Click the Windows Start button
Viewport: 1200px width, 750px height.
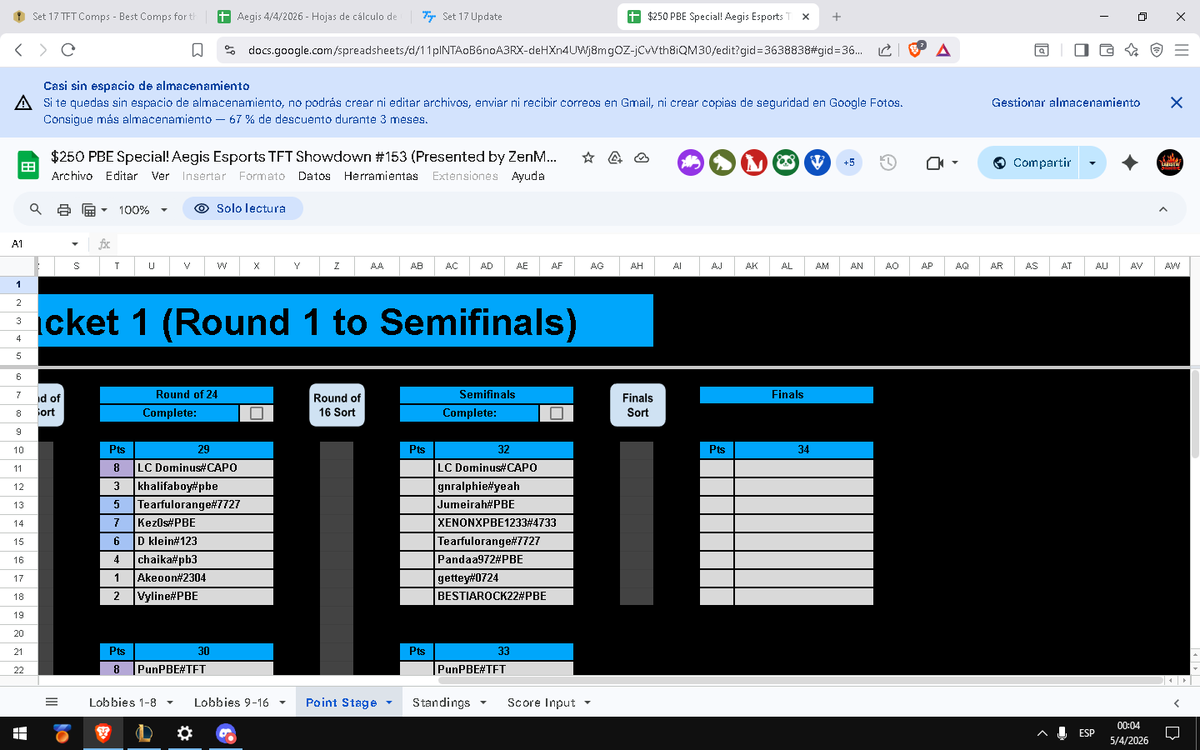pyautogui.click(x=20, y=733)
